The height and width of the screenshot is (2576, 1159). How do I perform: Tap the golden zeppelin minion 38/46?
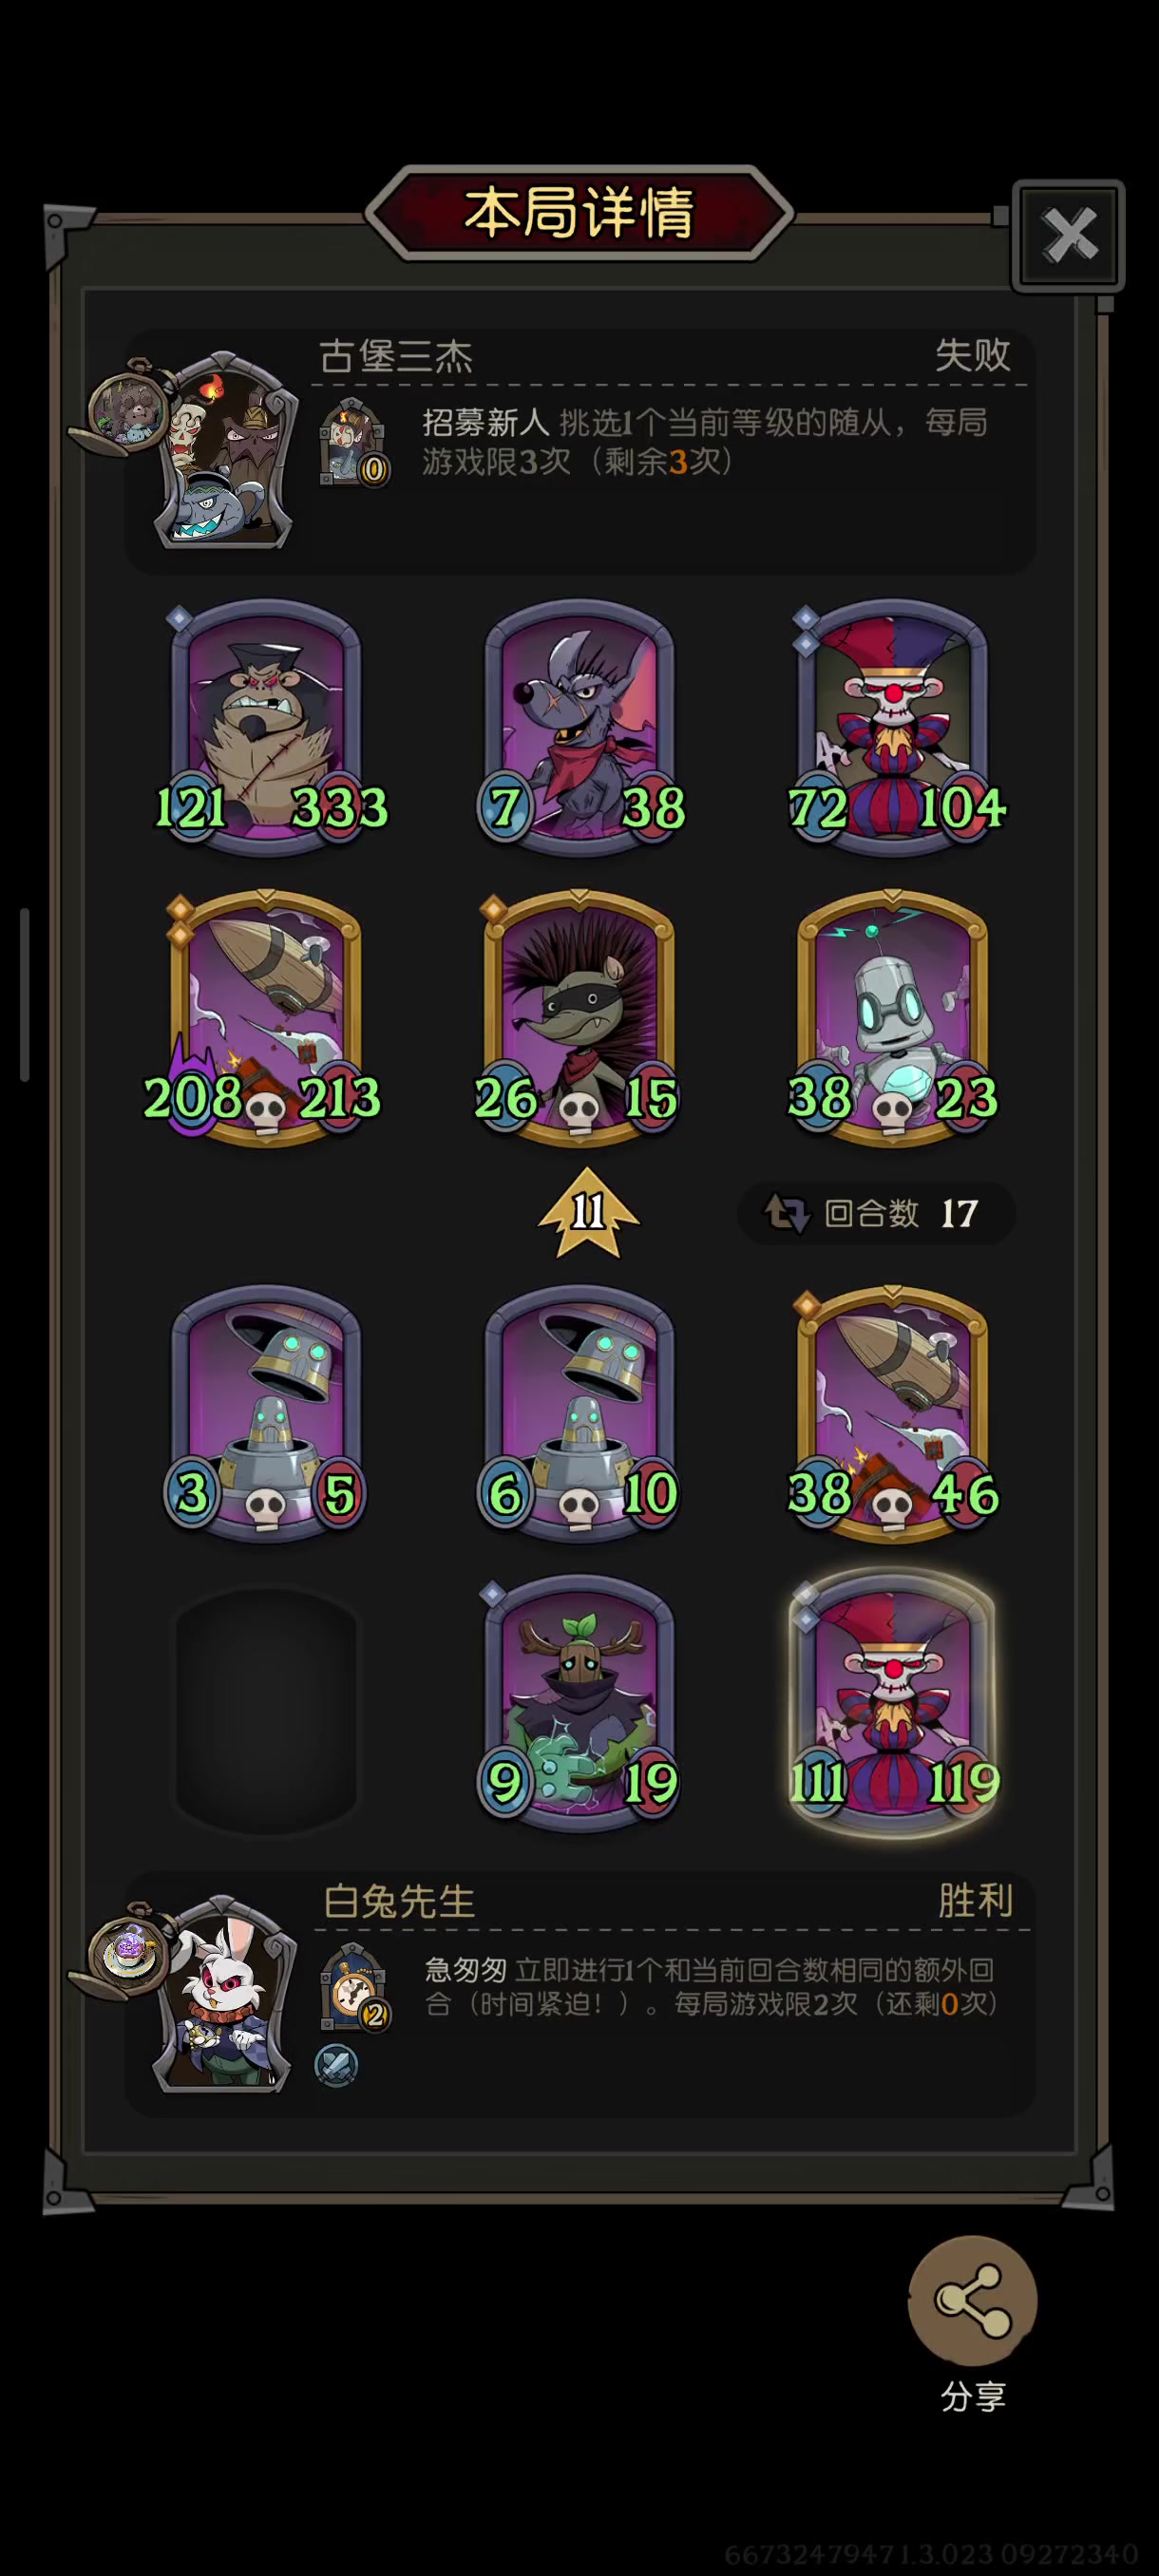[893, 1413]
